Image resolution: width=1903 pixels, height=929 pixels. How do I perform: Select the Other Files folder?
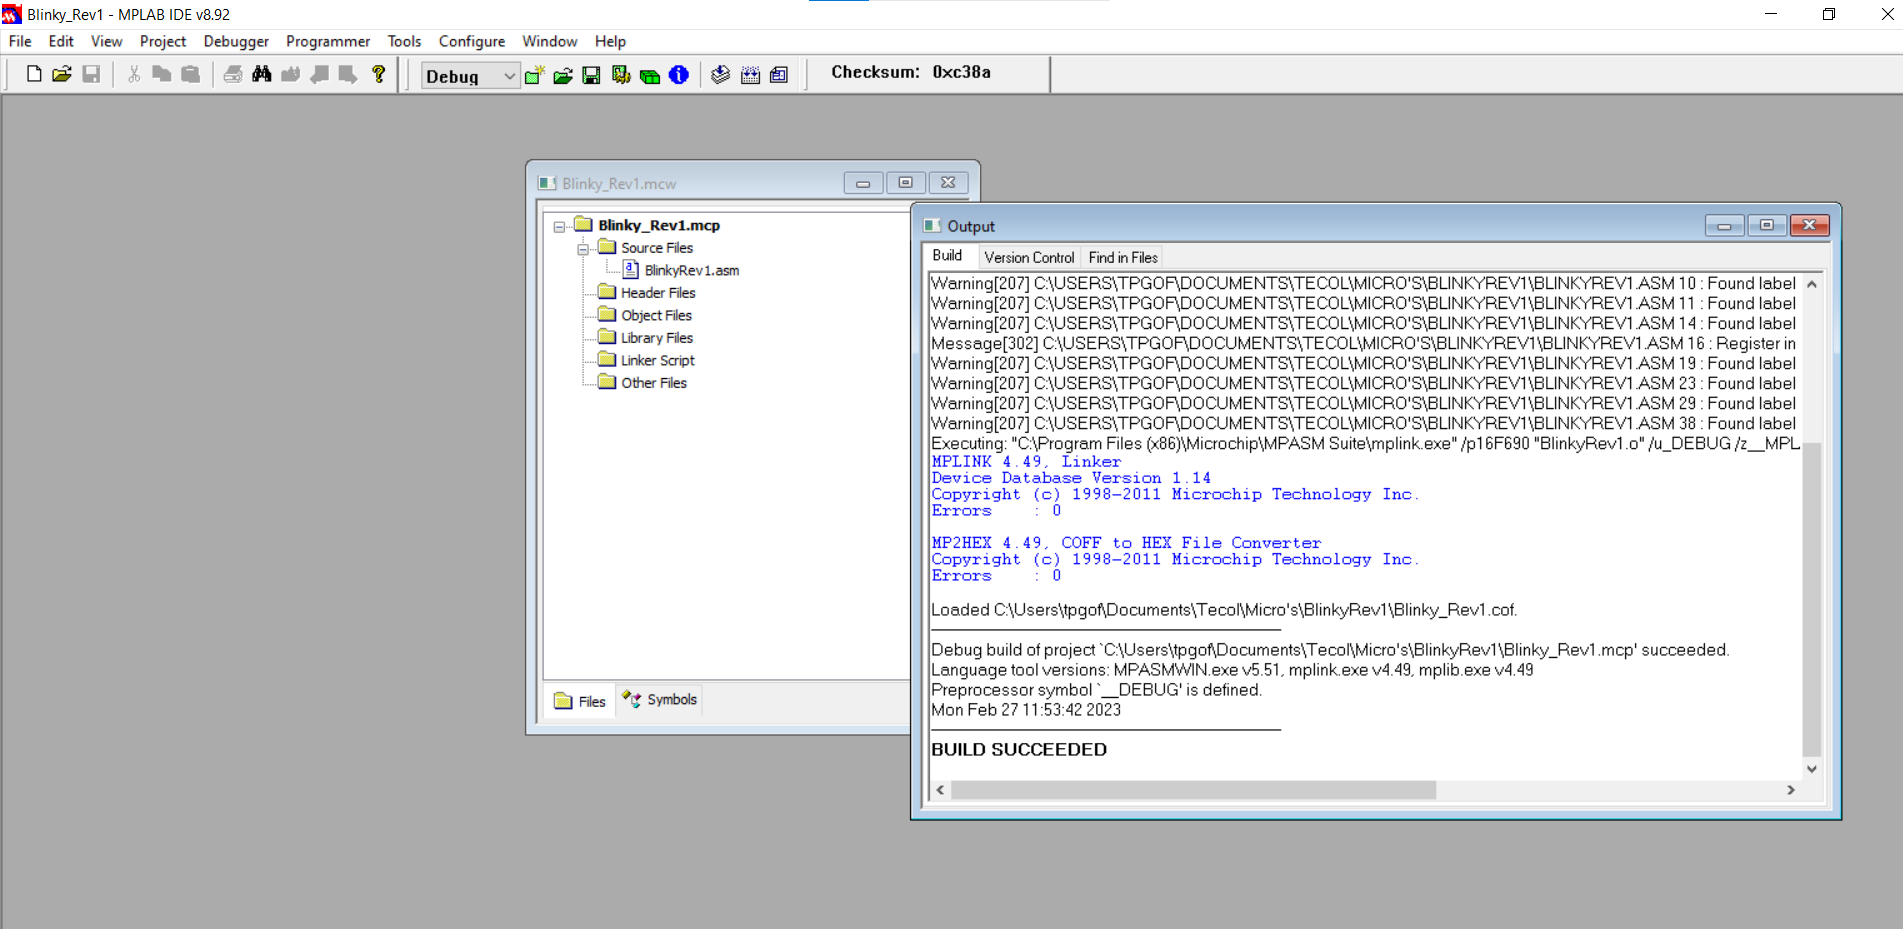651,383
